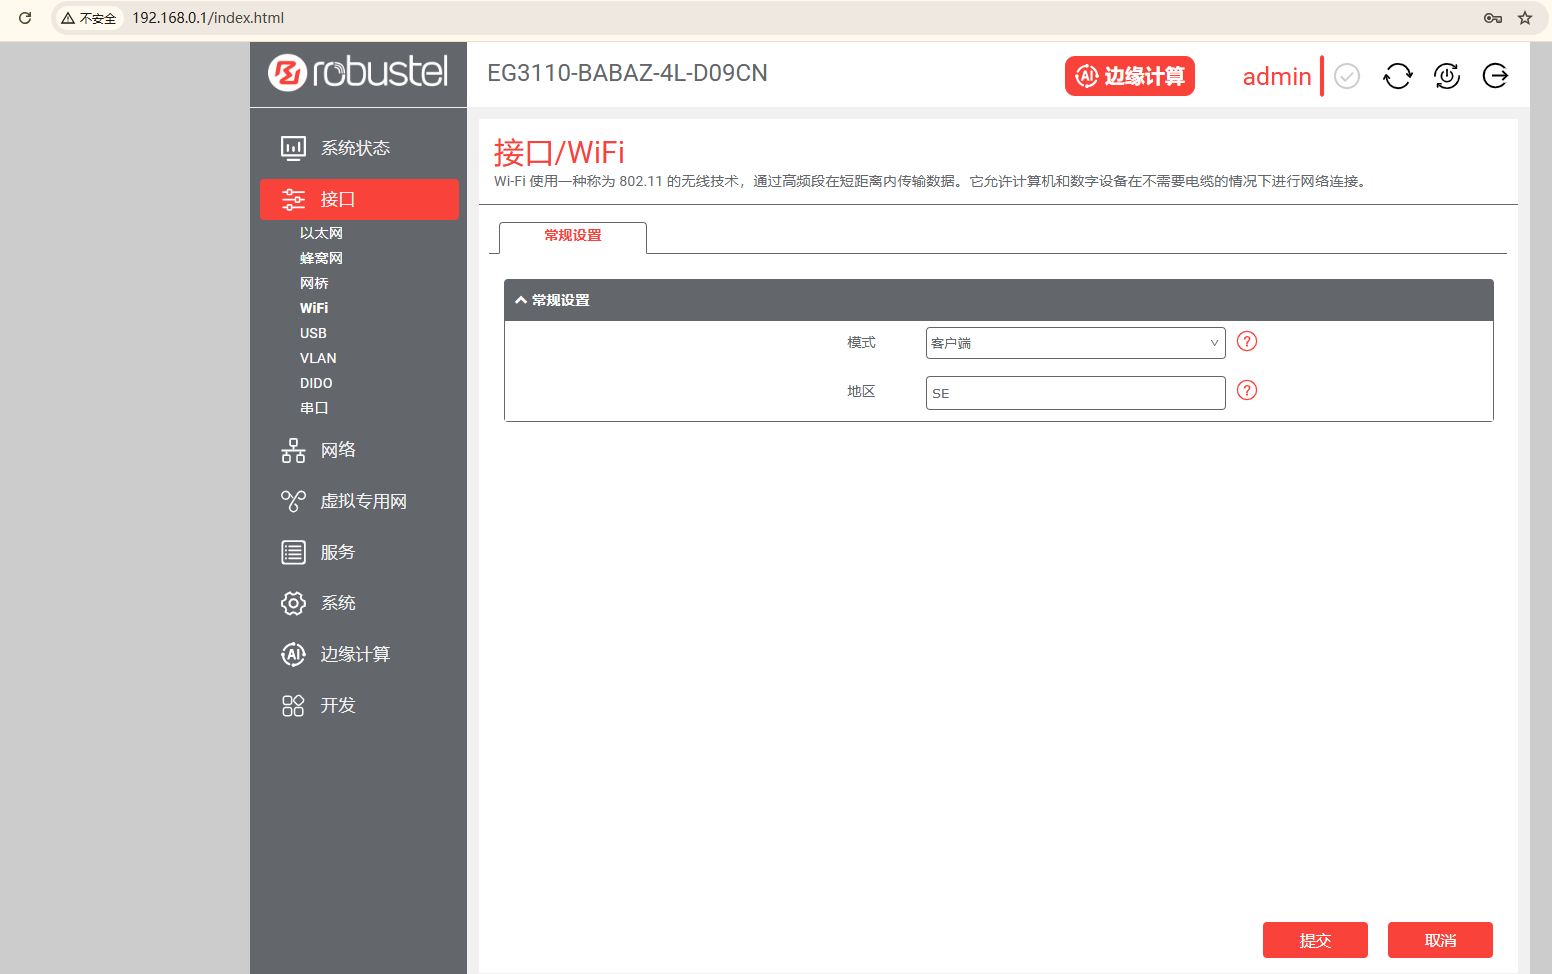This screenshot has height=974, width=1552.
Task: Click the 网络 network topology icon
Action: pos(293,450)
